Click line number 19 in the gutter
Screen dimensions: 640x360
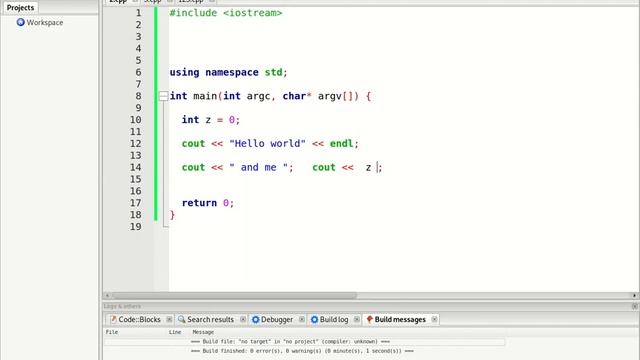point(136,227)
